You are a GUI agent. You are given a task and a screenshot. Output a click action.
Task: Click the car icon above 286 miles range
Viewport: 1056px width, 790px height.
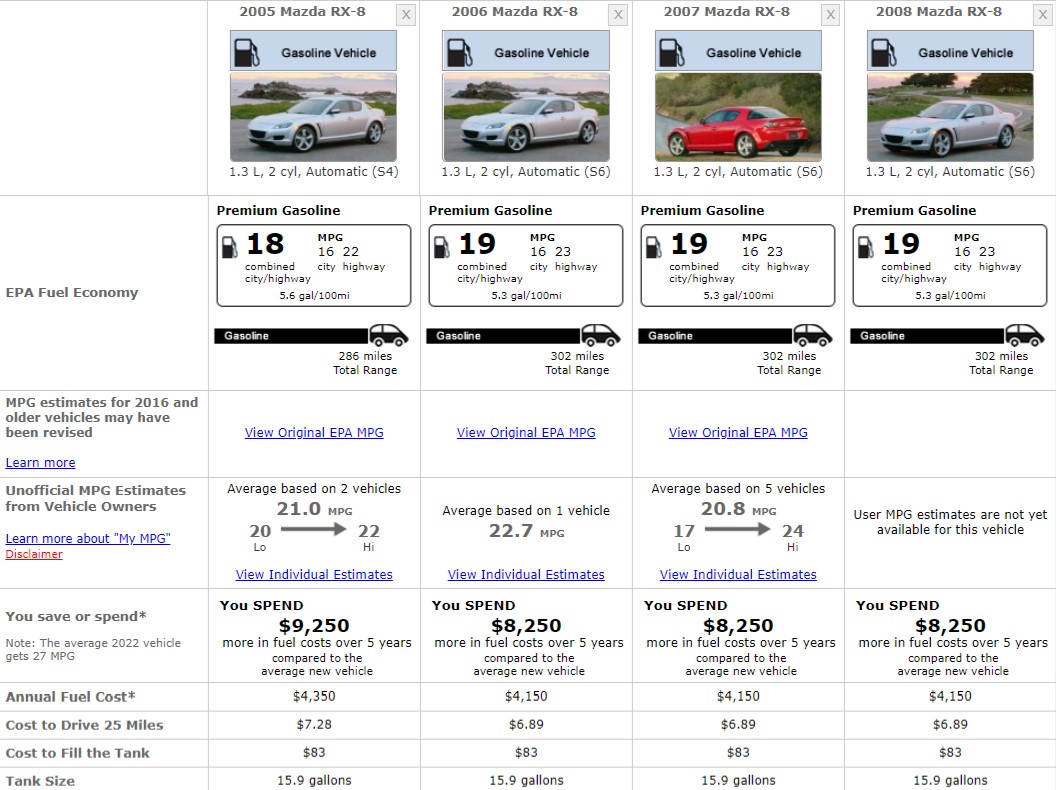(x=389, y=335)
